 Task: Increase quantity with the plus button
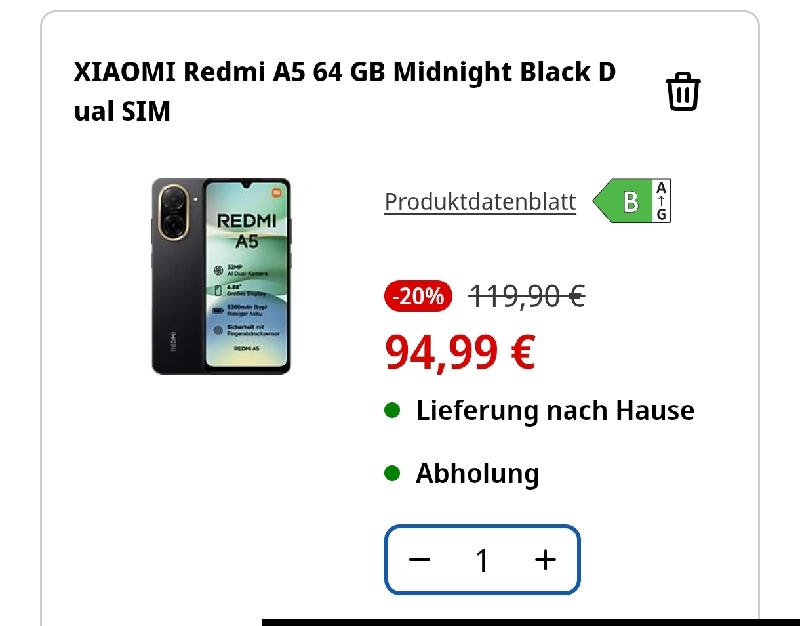coord(545,560)
